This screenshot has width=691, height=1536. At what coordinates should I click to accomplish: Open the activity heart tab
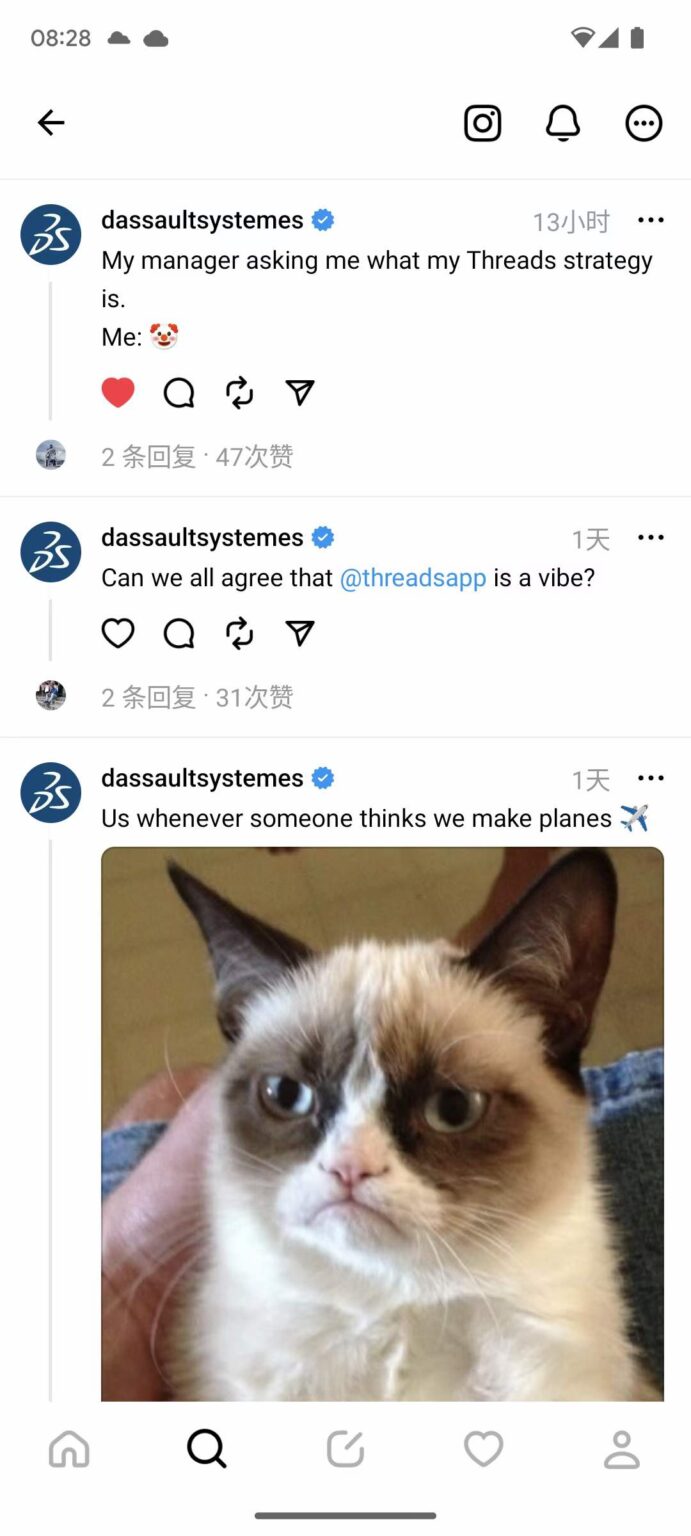[483, 1449]
